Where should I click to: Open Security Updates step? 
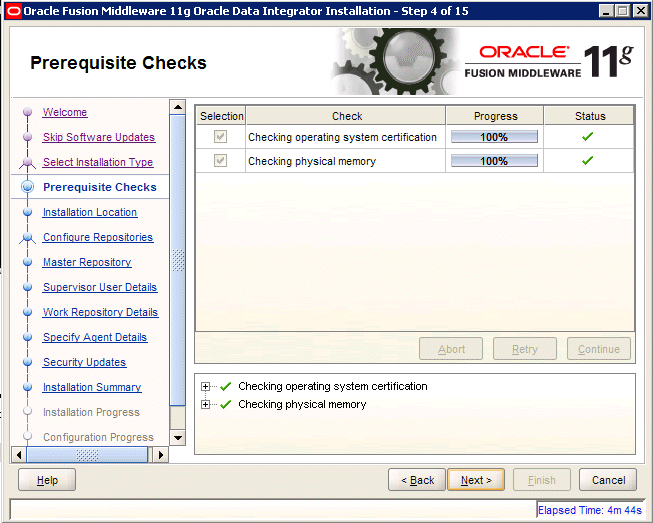click(85, 362)
